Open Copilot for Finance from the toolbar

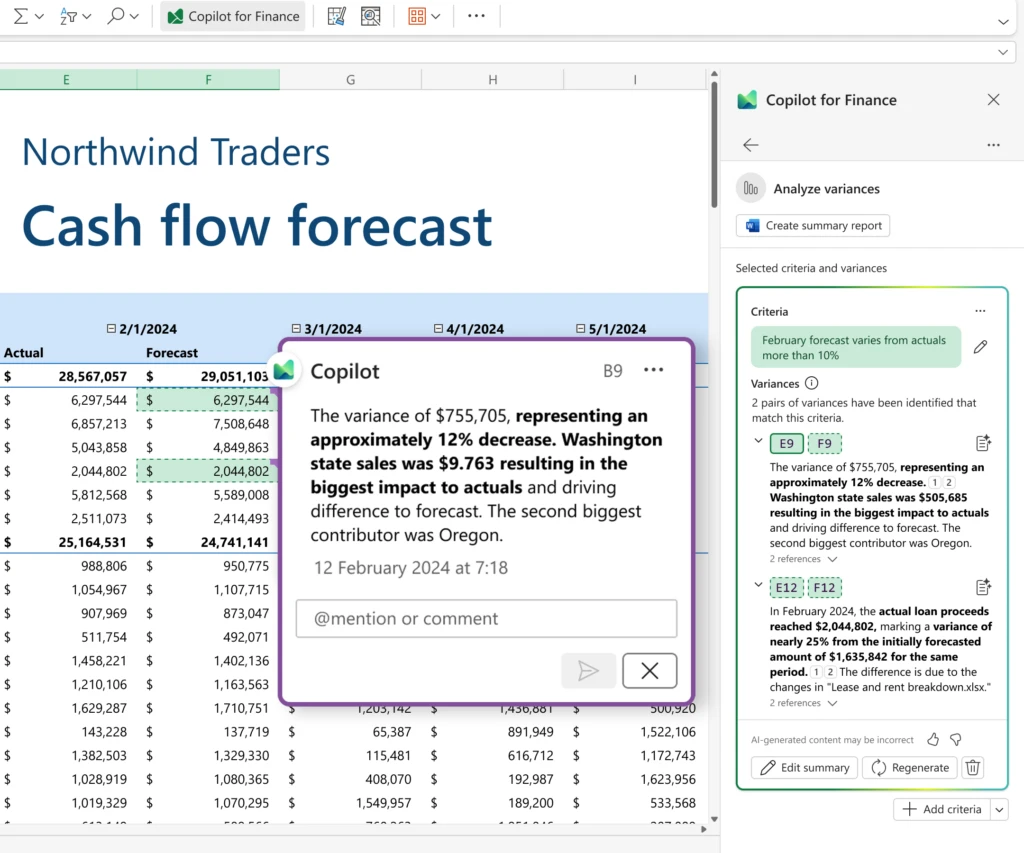click(x=232, y=16)
